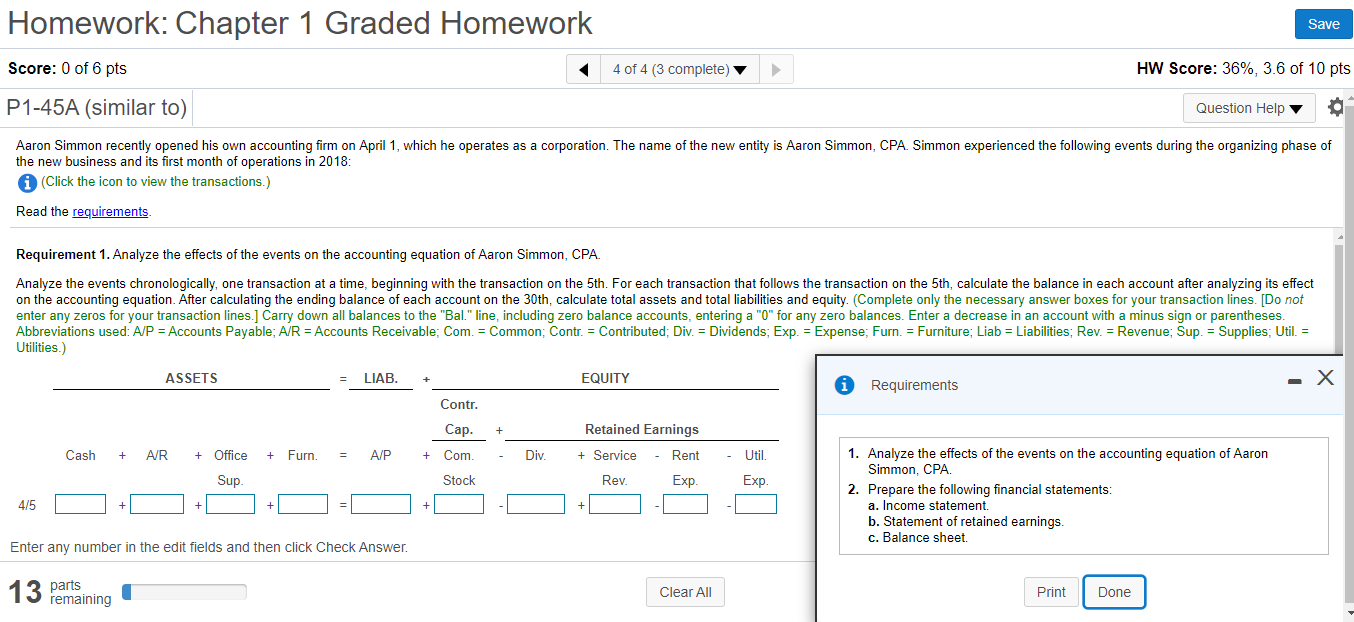The height and width of the screenshot is (622, 1354).
Task: Click the Util. Exp. input field for 4/5
Action: pos(756,505)
